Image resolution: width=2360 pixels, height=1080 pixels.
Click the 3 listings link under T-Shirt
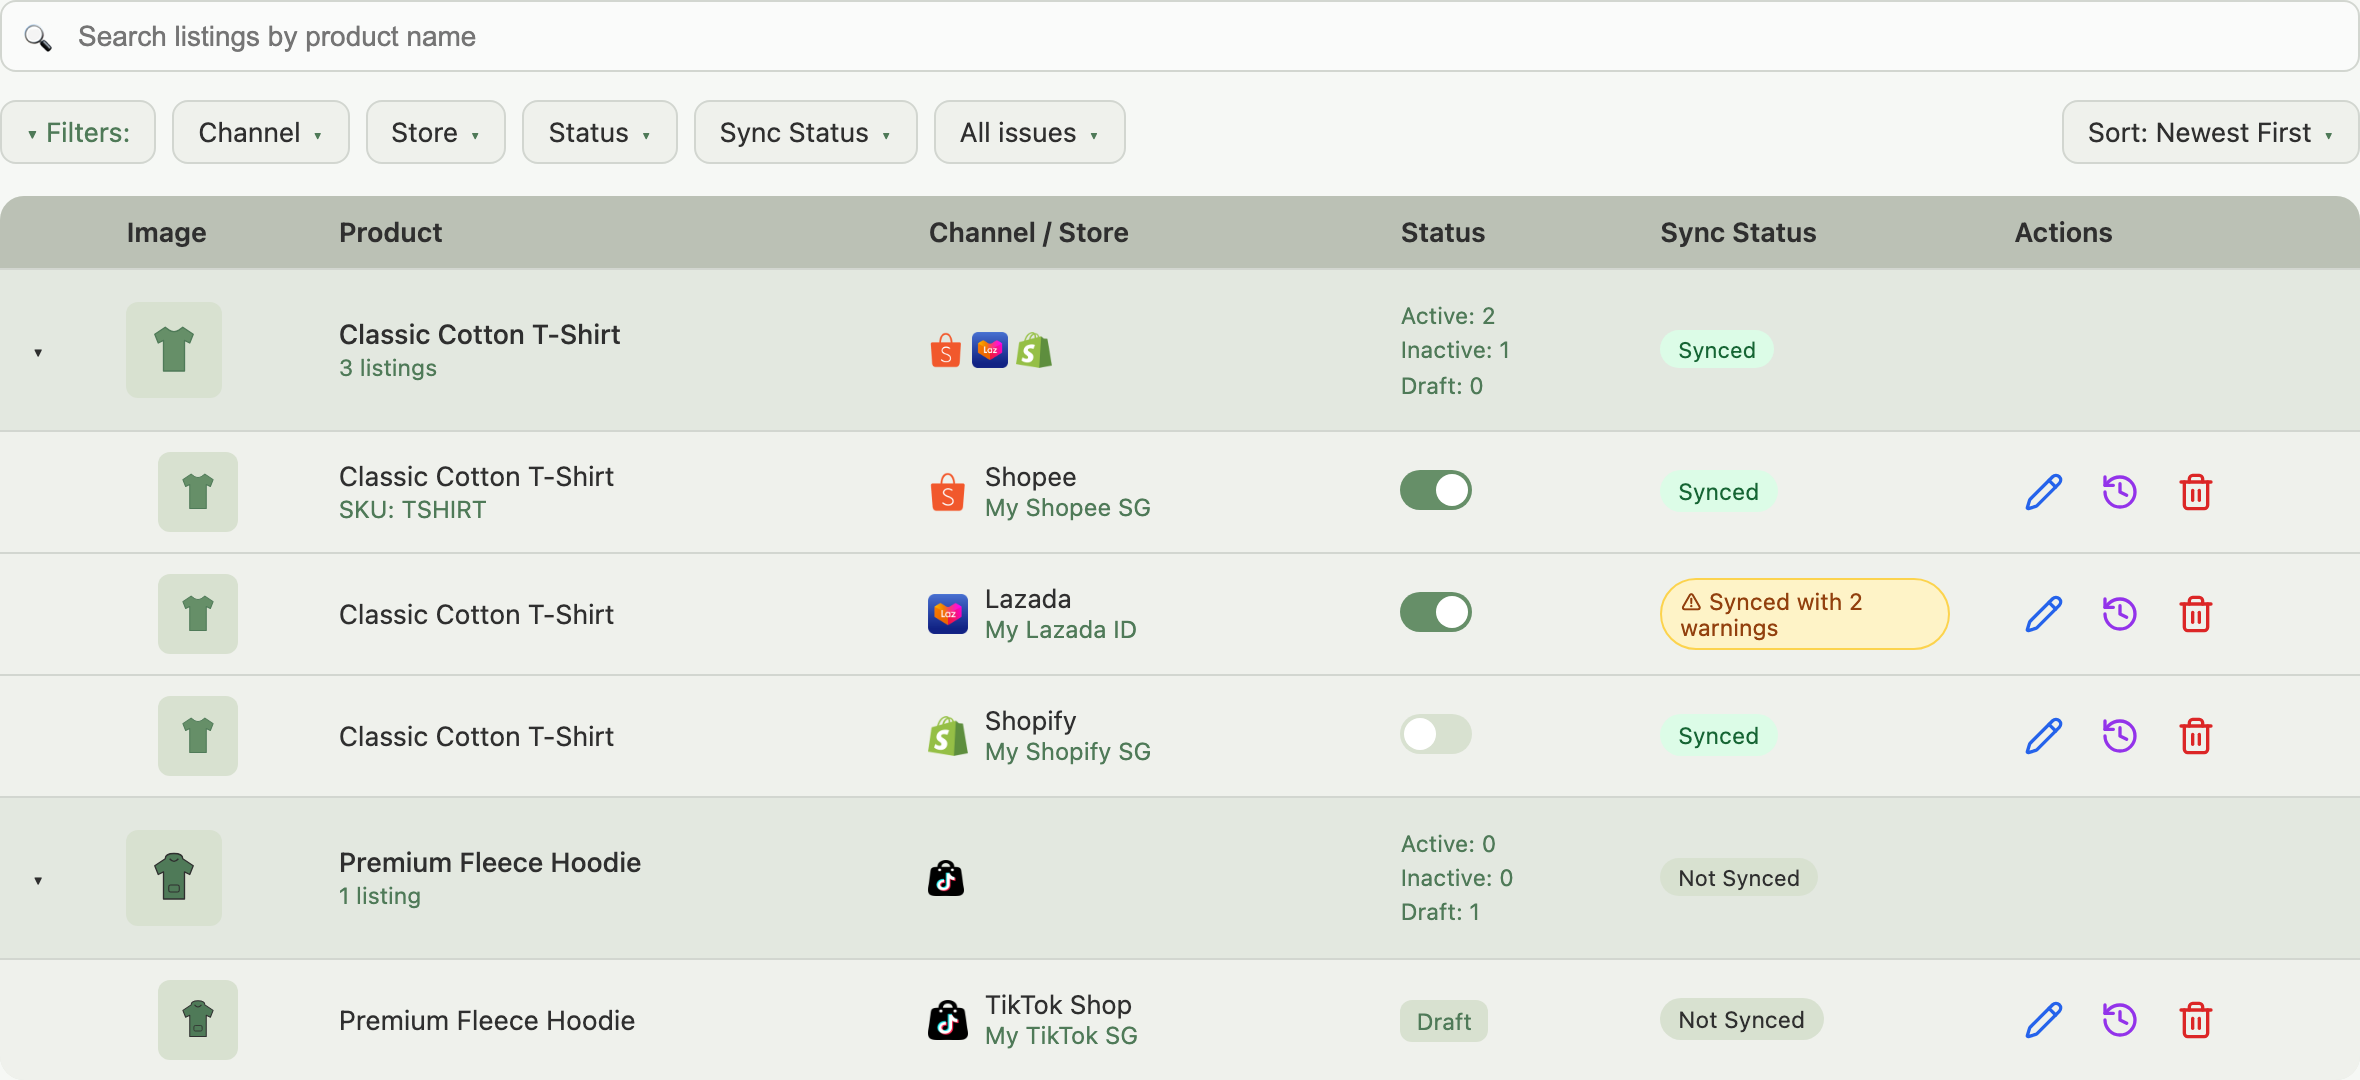pos(388,368)
